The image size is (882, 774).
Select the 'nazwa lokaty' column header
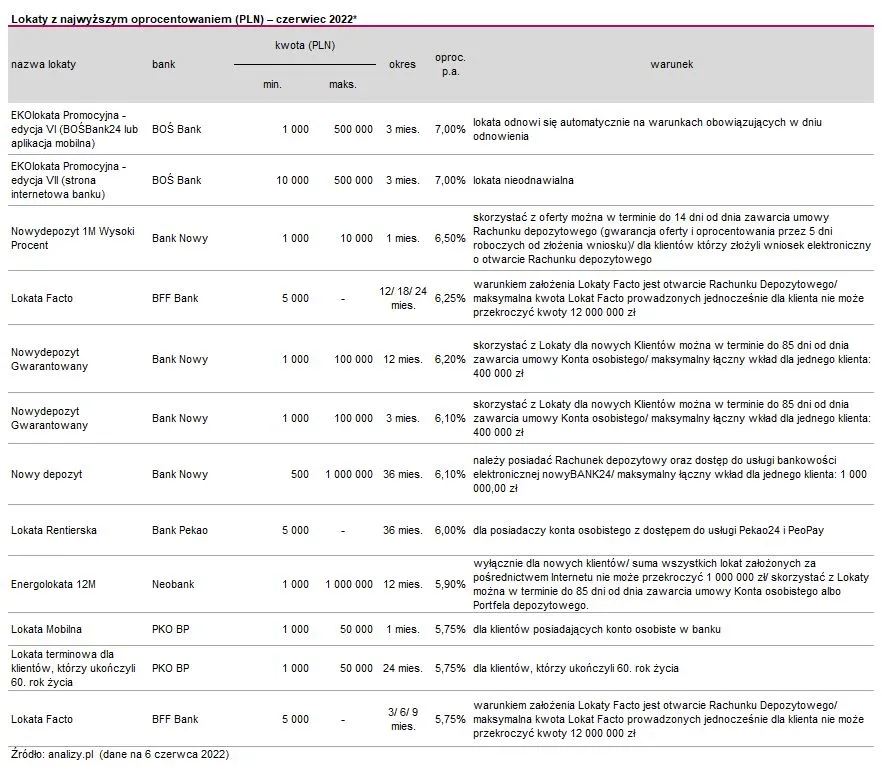click(x=43, y=64)
